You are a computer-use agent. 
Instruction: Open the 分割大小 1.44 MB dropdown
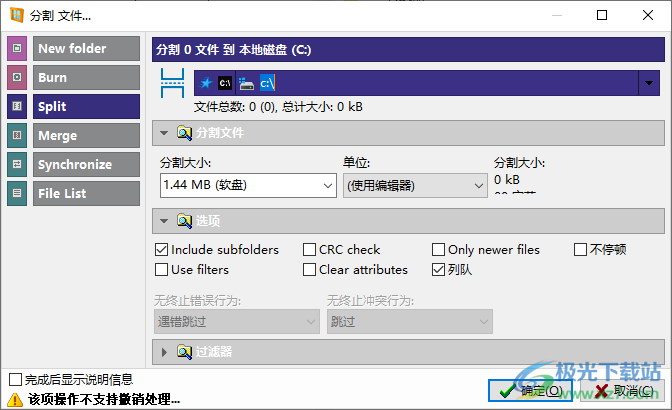tap(248, 186)
